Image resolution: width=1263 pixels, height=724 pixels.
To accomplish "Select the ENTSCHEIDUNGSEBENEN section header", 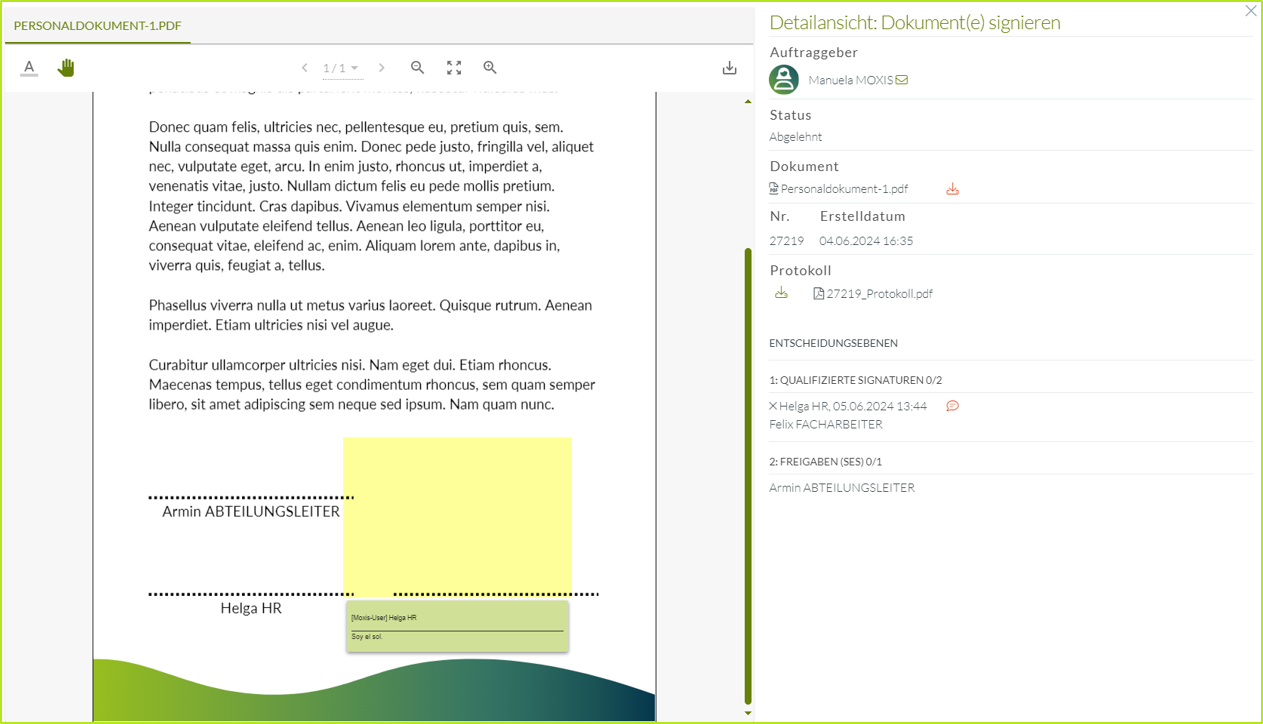I will tap(834, 342).
